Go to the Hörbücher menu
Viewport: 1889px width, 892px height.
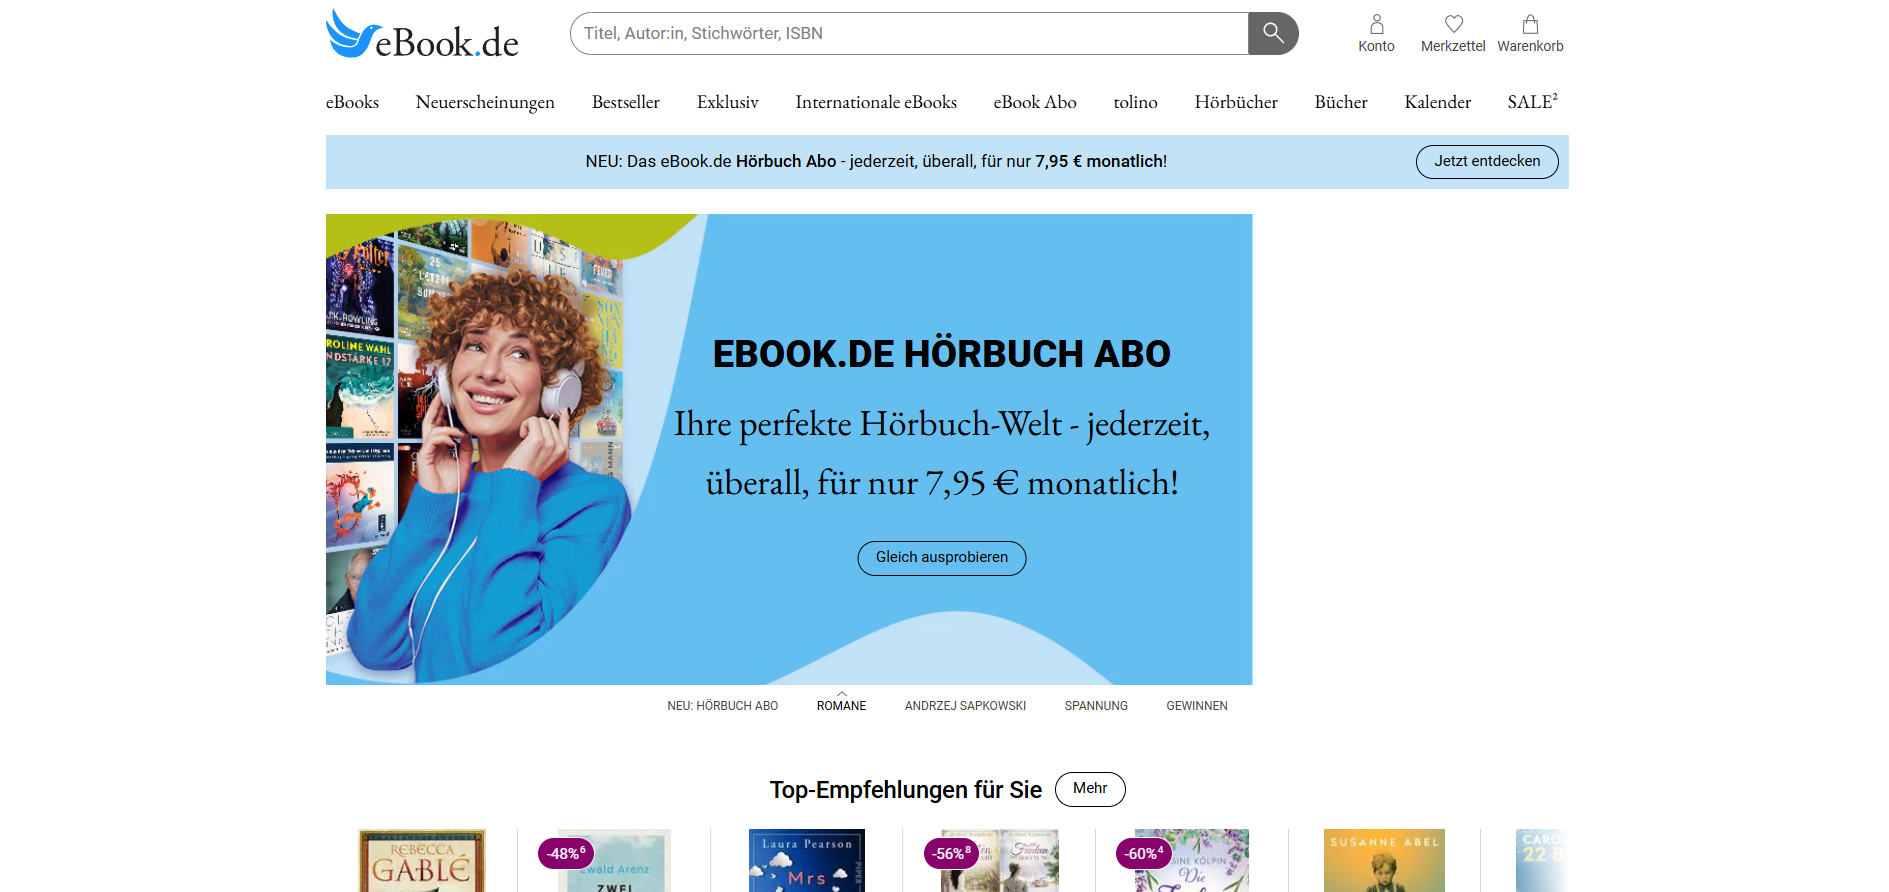tap(1235, 102)
